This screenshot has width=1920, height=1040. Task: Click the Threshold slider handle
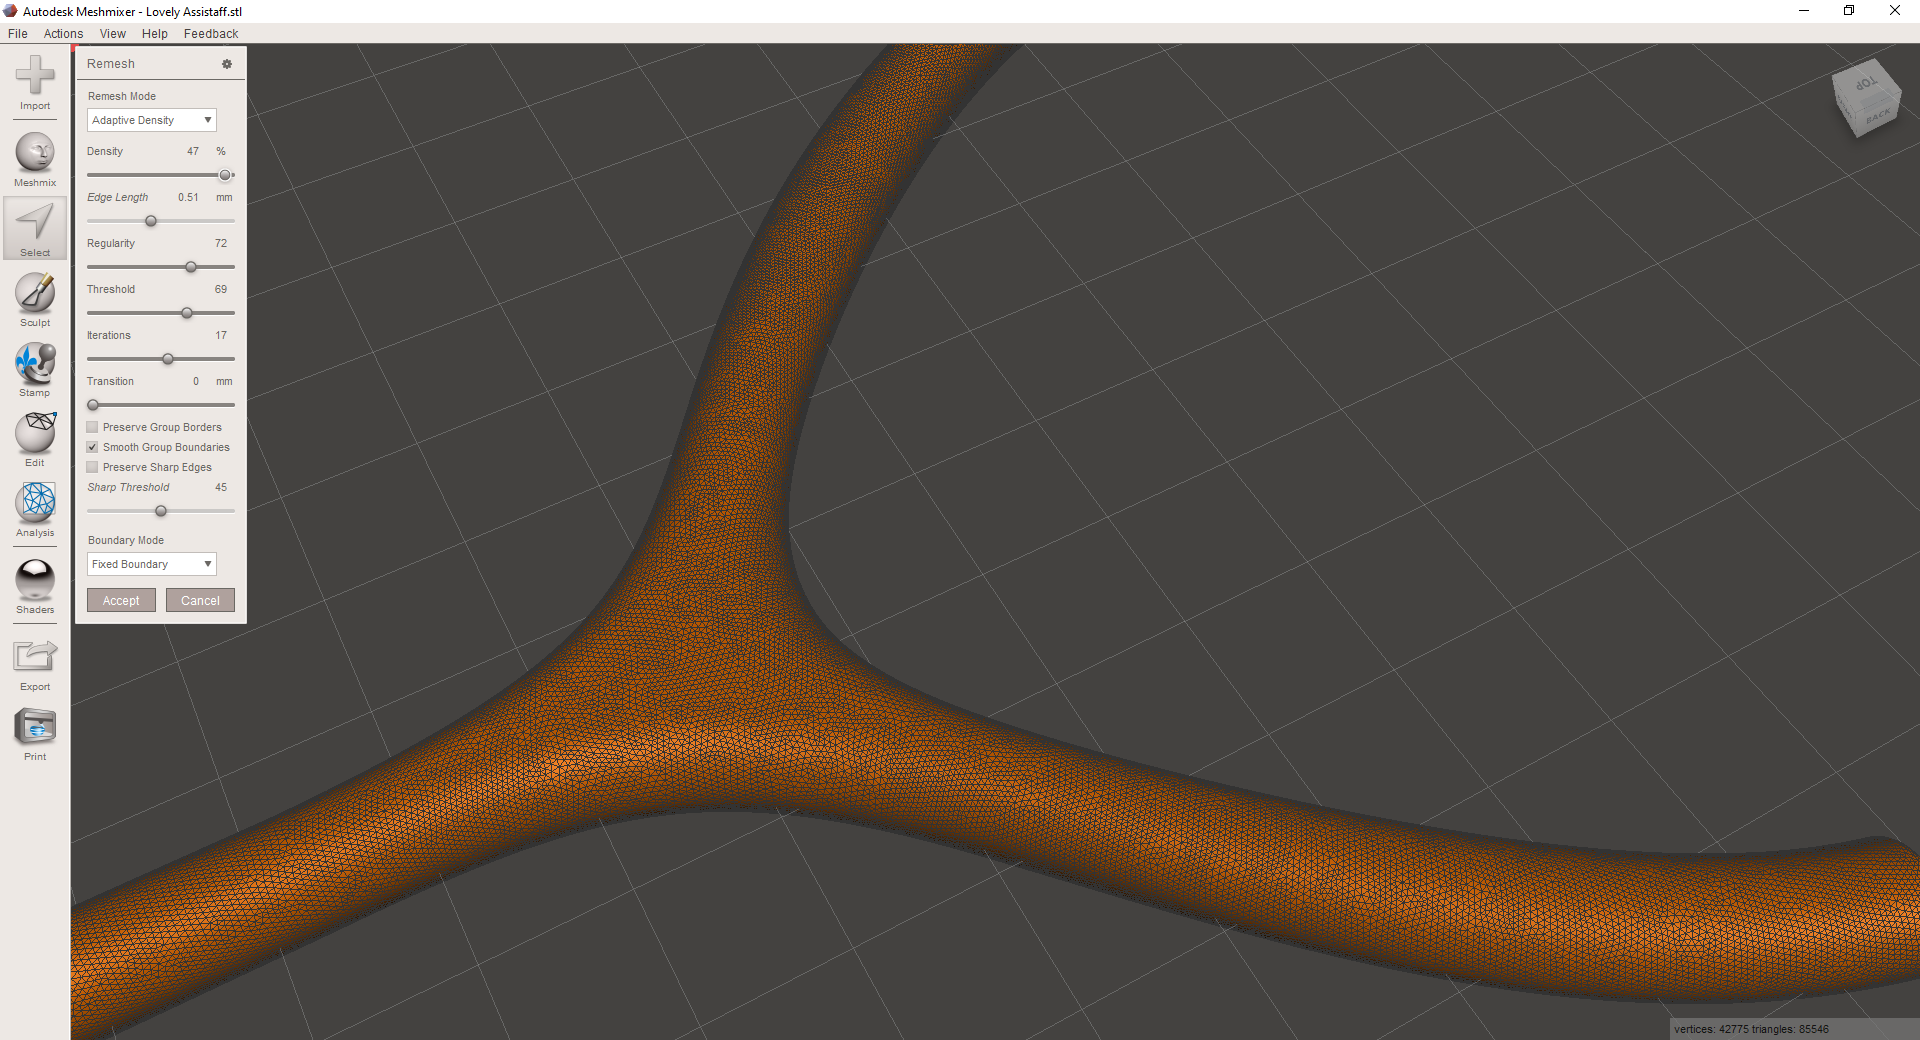click(187, 313)
